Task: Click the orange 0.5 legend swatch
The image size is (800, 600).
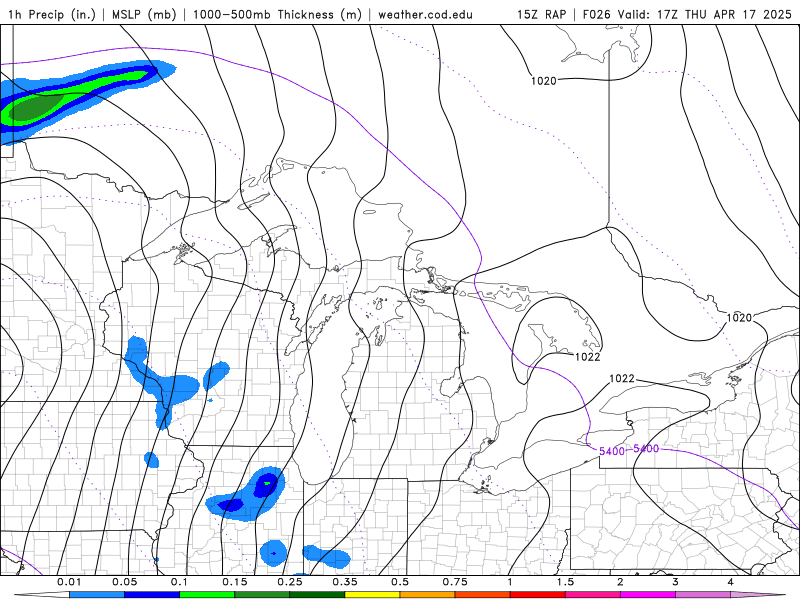Action: 427,595
